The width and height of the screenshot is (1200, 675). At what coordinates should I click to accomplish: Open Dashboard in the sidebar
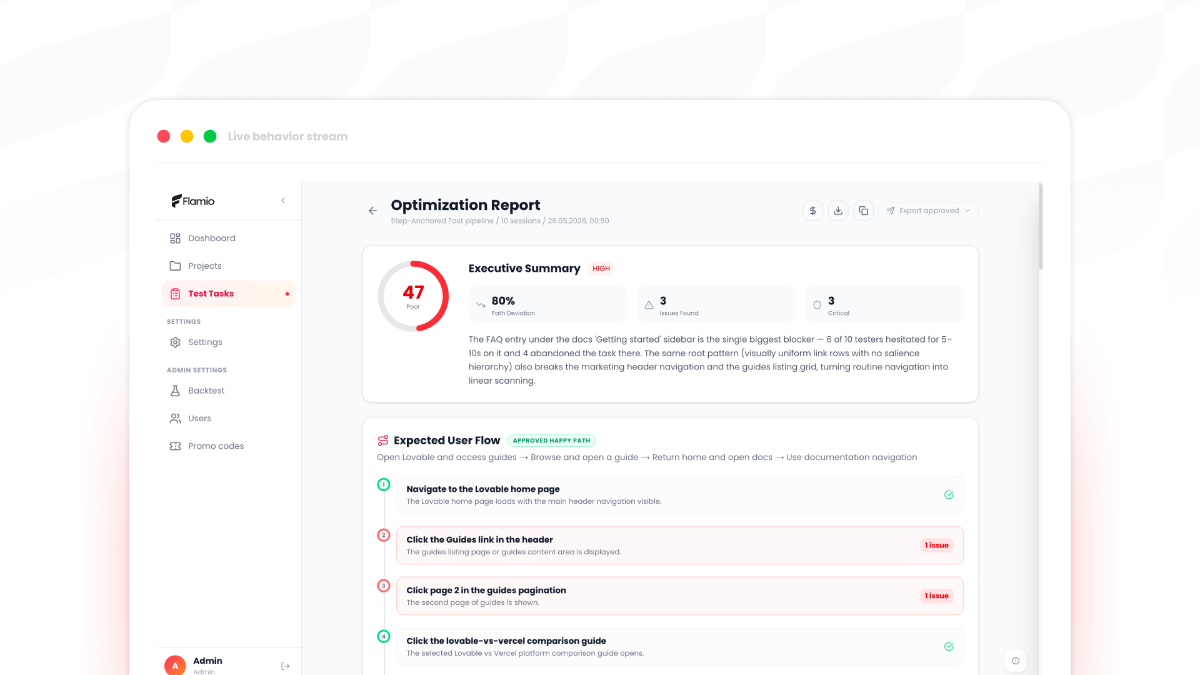point(230,238)
